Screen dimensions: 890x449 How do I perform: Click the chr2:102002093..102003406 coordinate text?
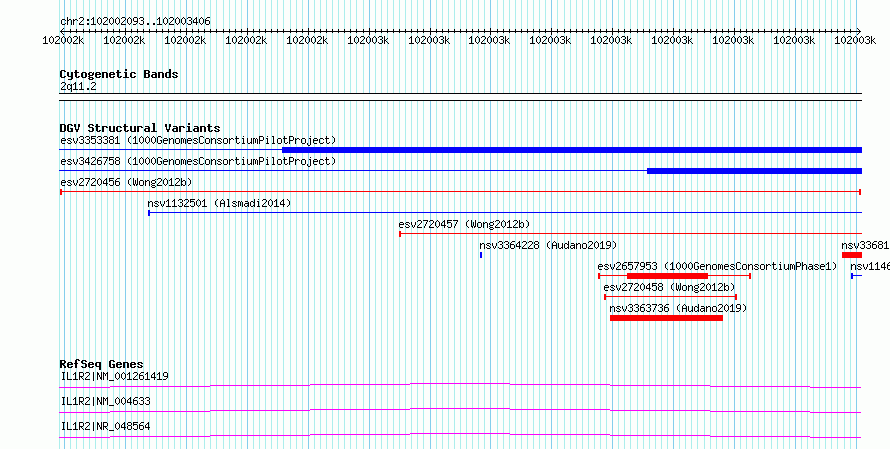point(135,21)
